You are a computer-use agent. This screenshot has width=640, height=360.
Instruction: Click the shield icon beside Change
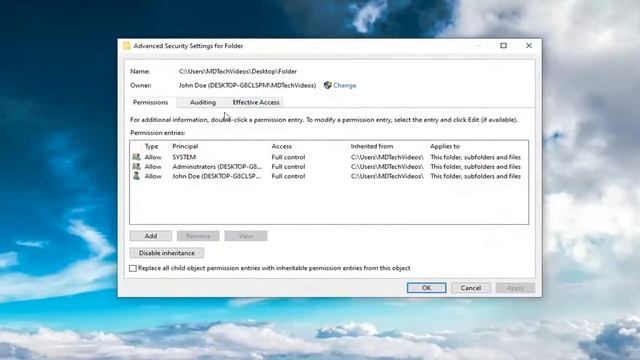tap(327, 85)
